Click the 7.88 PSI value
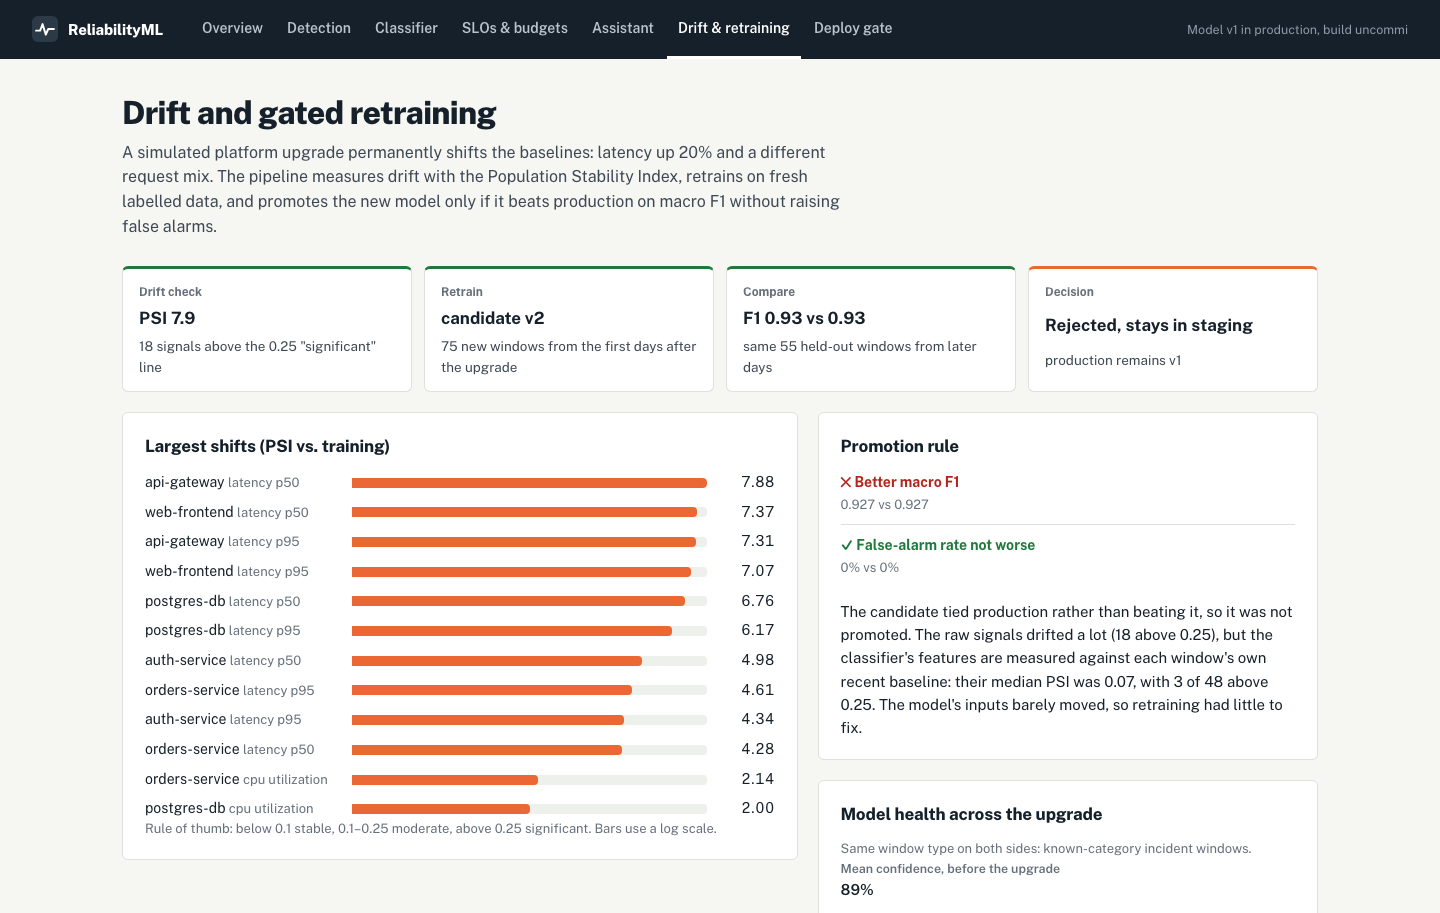This screenshot has height=913, width=1440. [x=757, y=482]
